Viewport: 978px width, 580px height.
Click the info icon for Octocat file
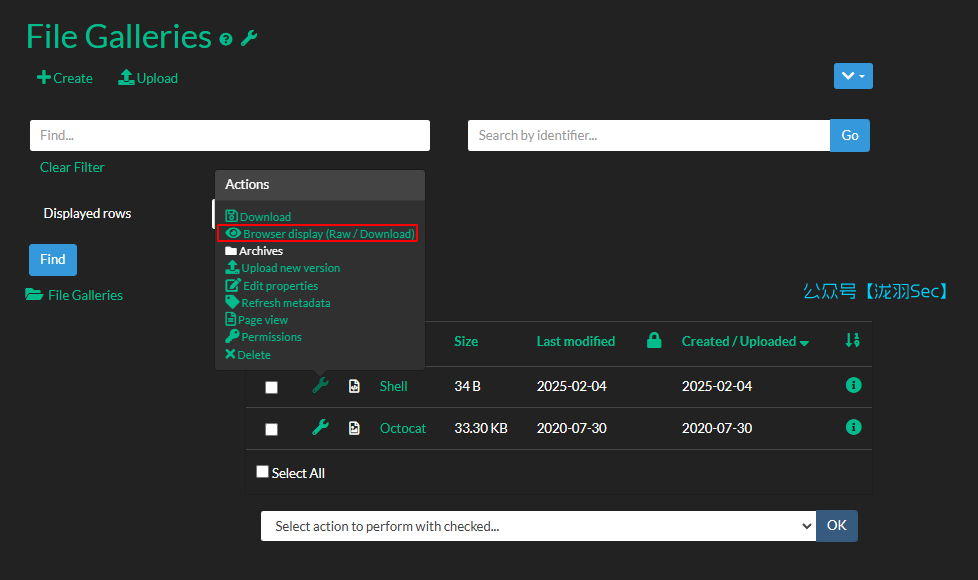[853, 427]
